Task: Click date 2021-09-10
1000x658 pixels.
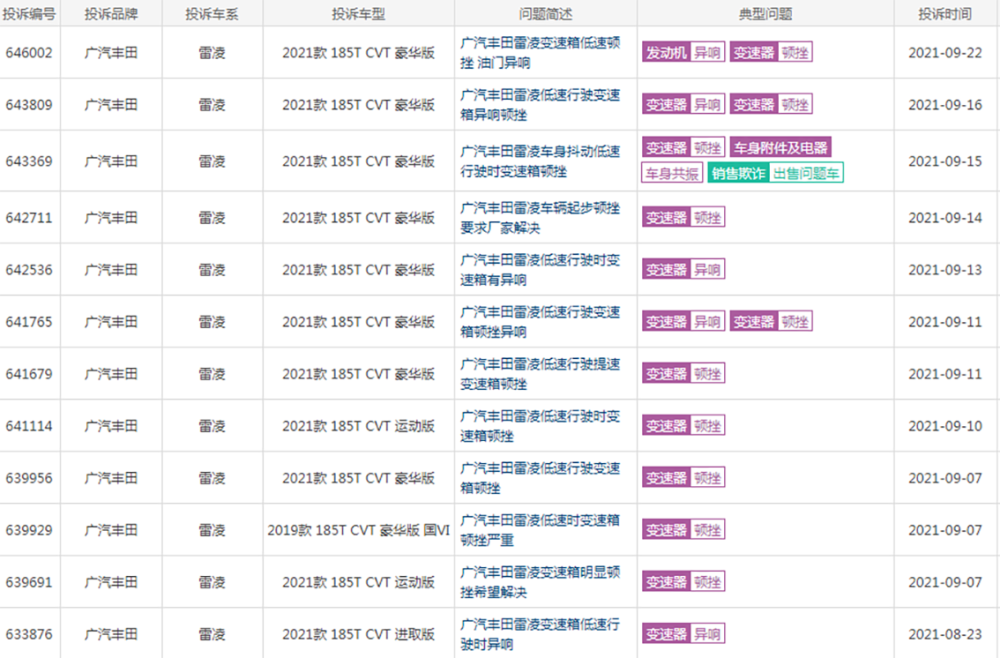Action: click(x=945, y=426)
